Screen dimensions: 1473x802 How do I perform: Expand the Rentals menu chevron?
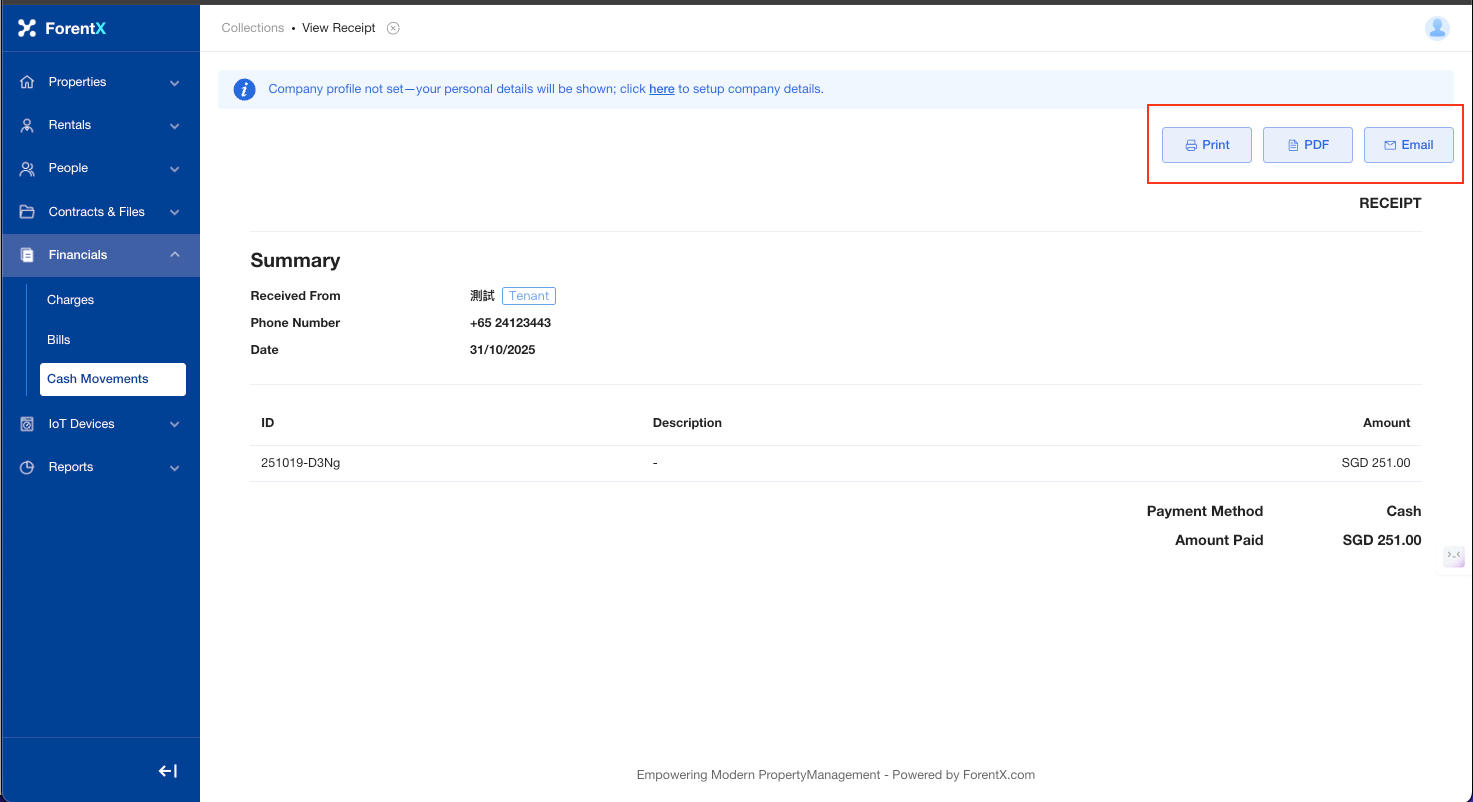pos(175,126)
